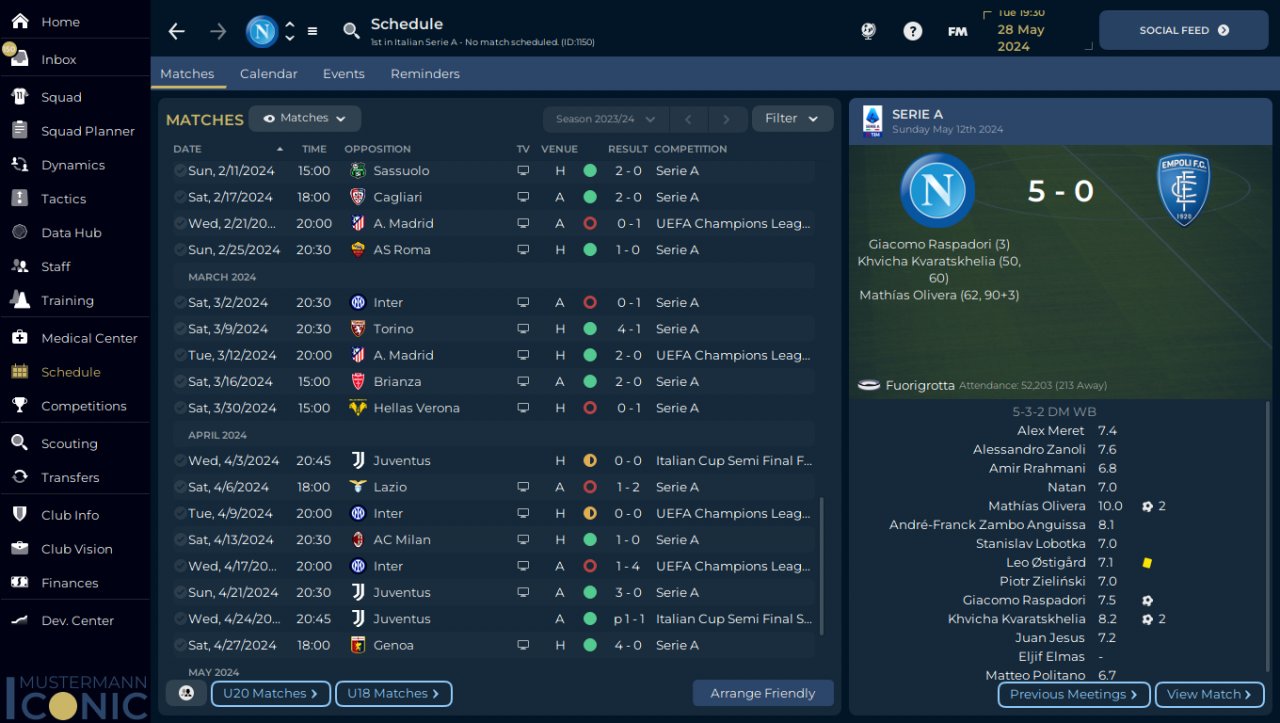
Task: Sort matches by the Competition column header
Action: point(690,149)
